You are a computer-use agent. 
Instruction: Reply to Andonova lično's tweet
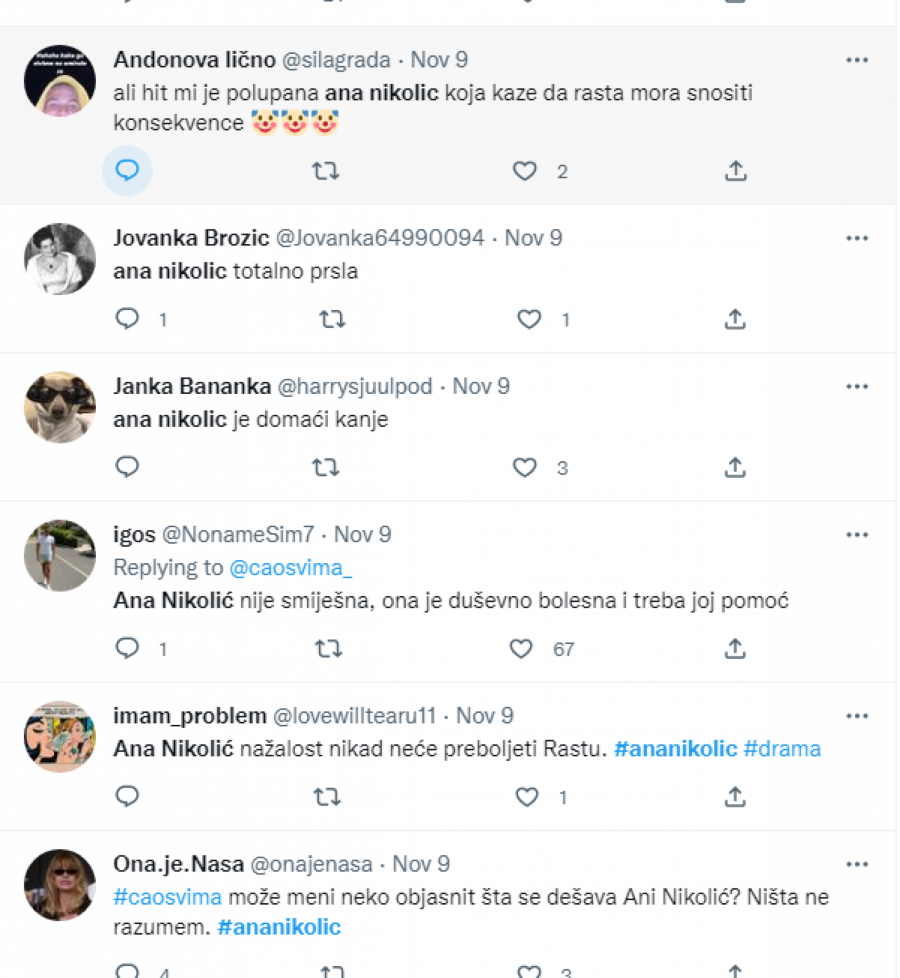[x=127, y=171]
